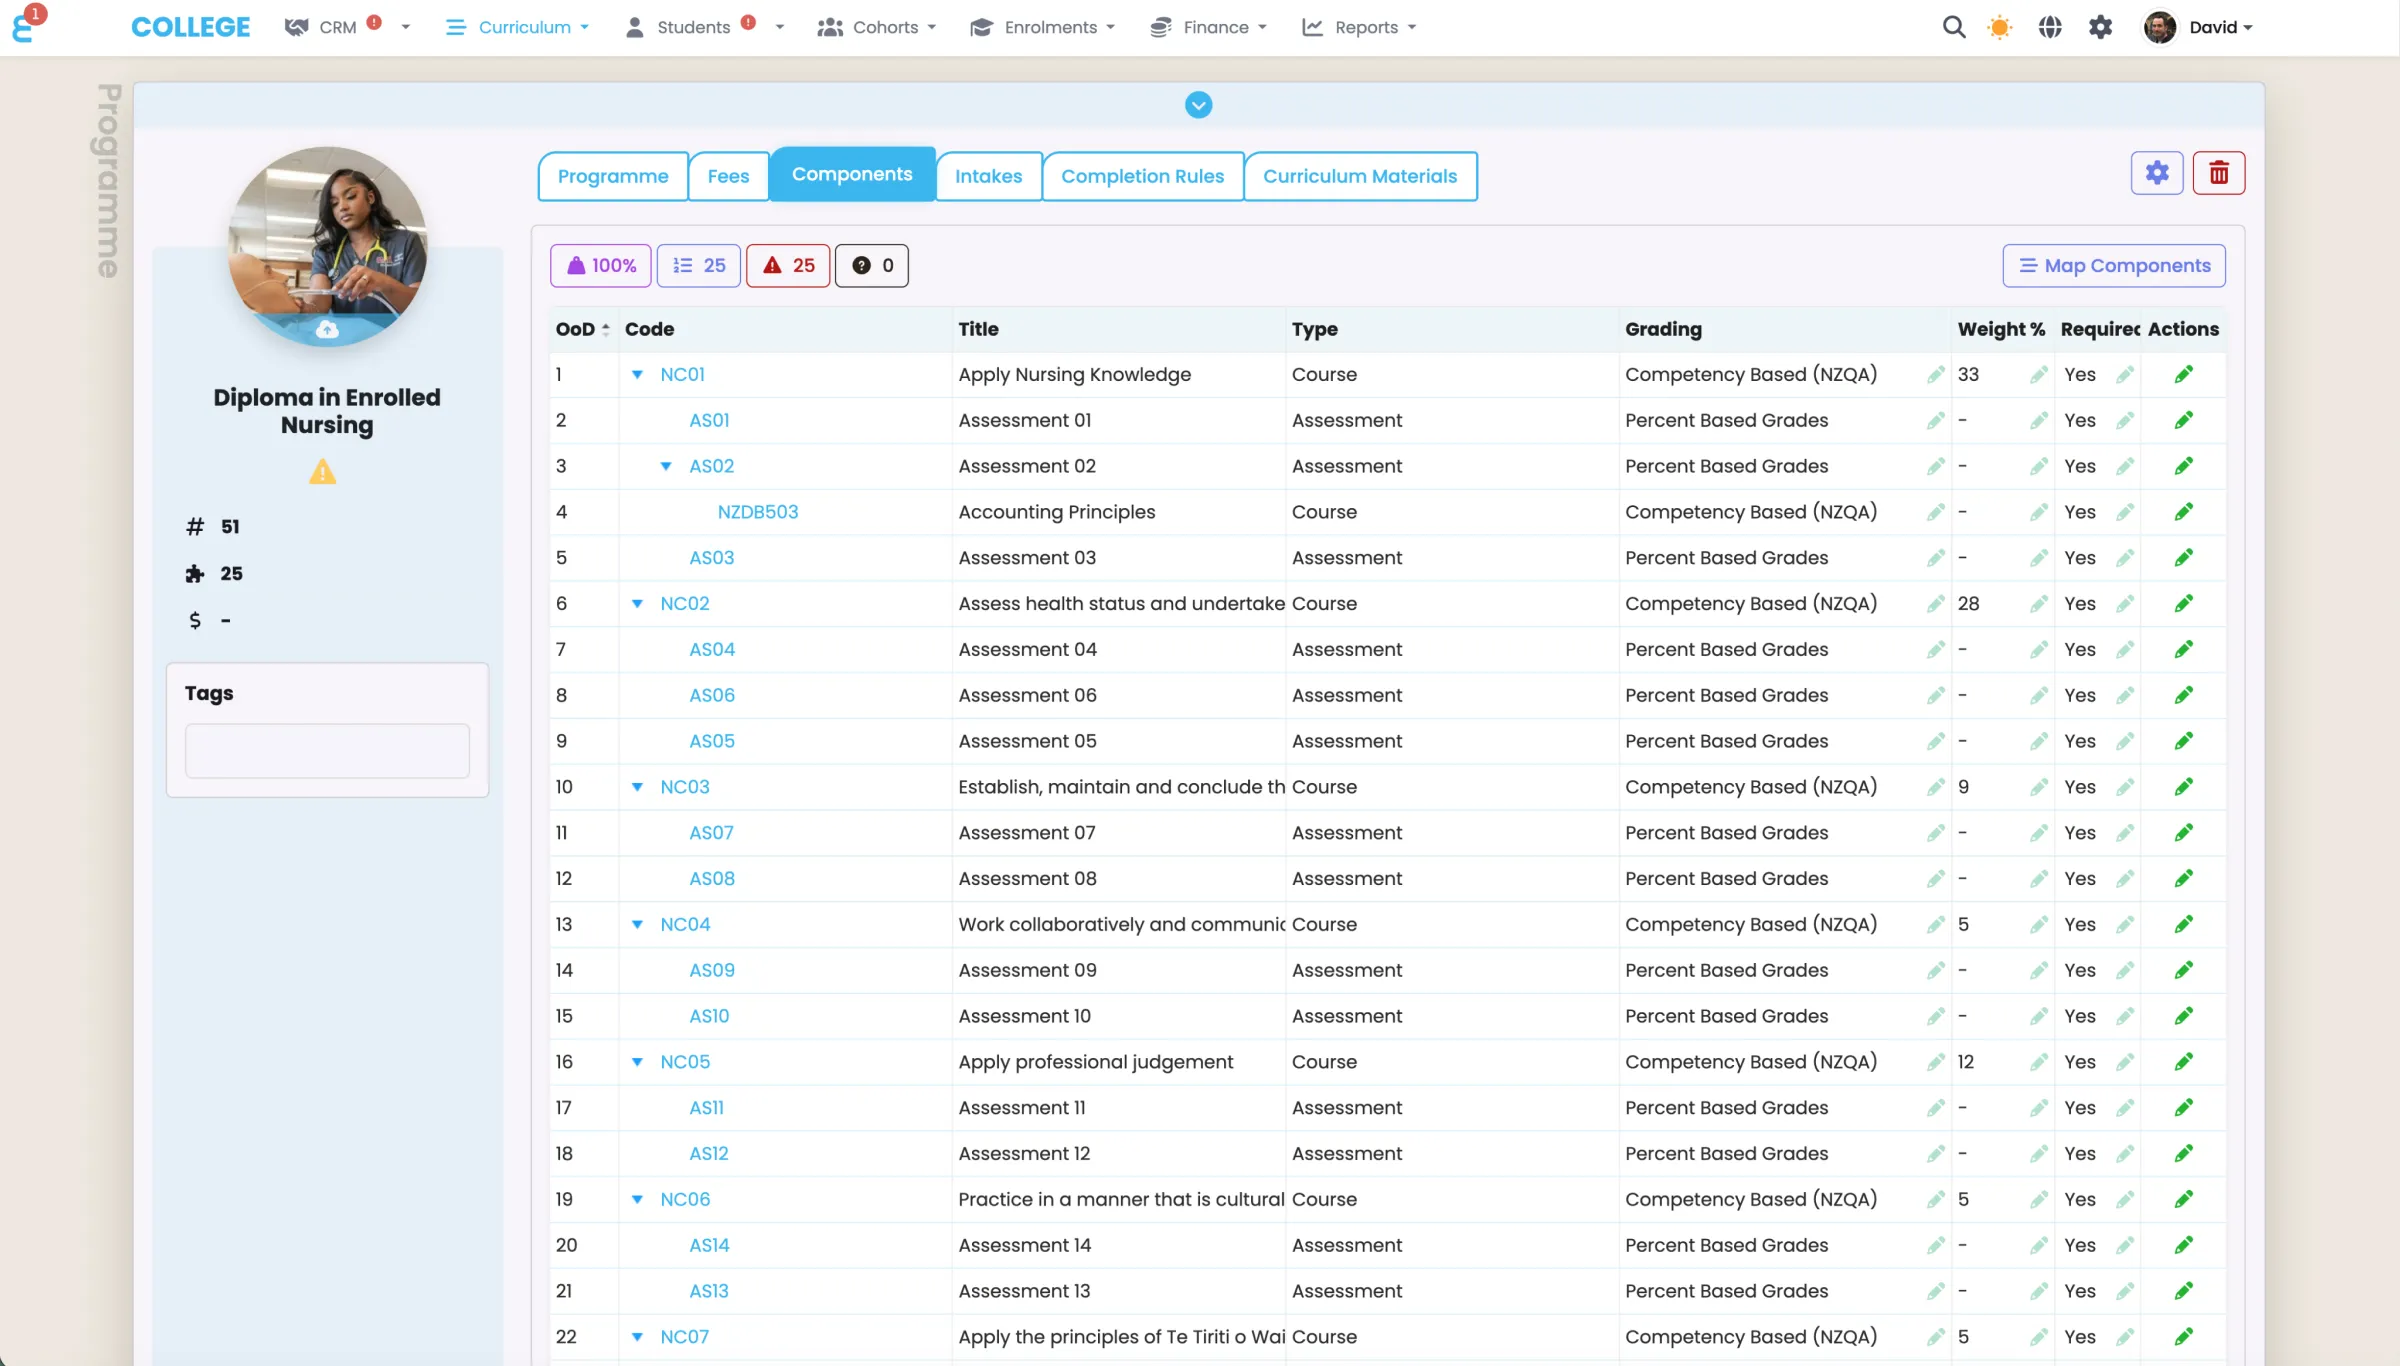Collapse the NC06 tree row
Viewport: 2400px width, 1366px height.
click(x=637, y=1200)
